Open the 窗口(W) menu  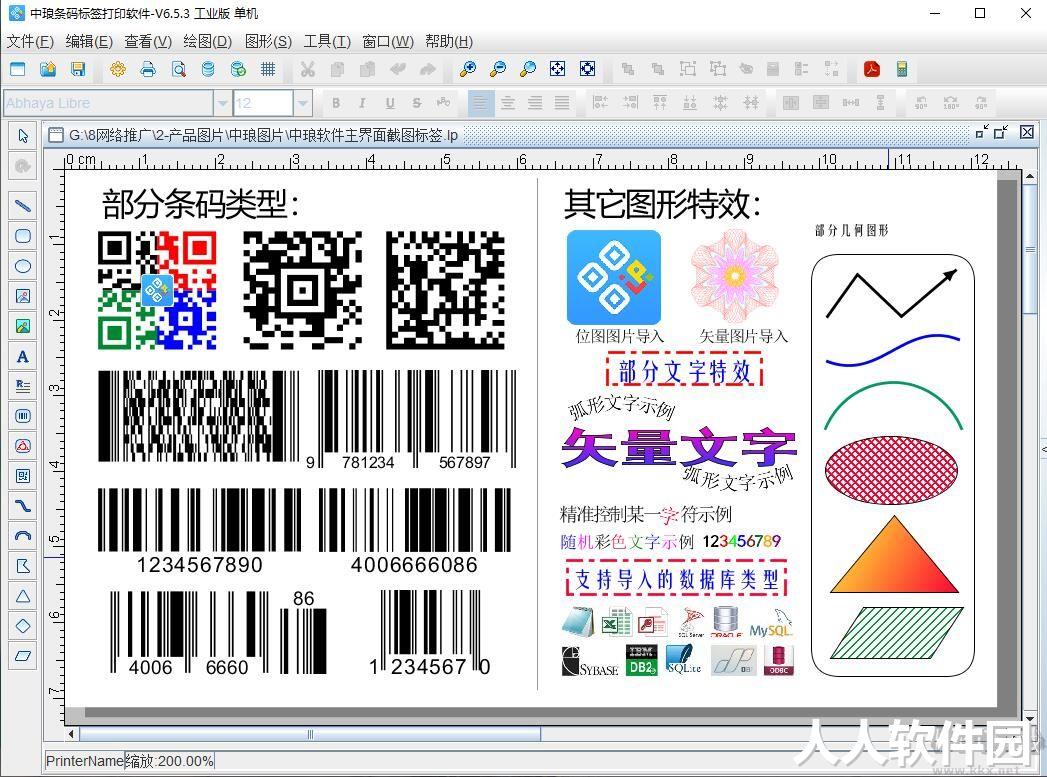388,41
